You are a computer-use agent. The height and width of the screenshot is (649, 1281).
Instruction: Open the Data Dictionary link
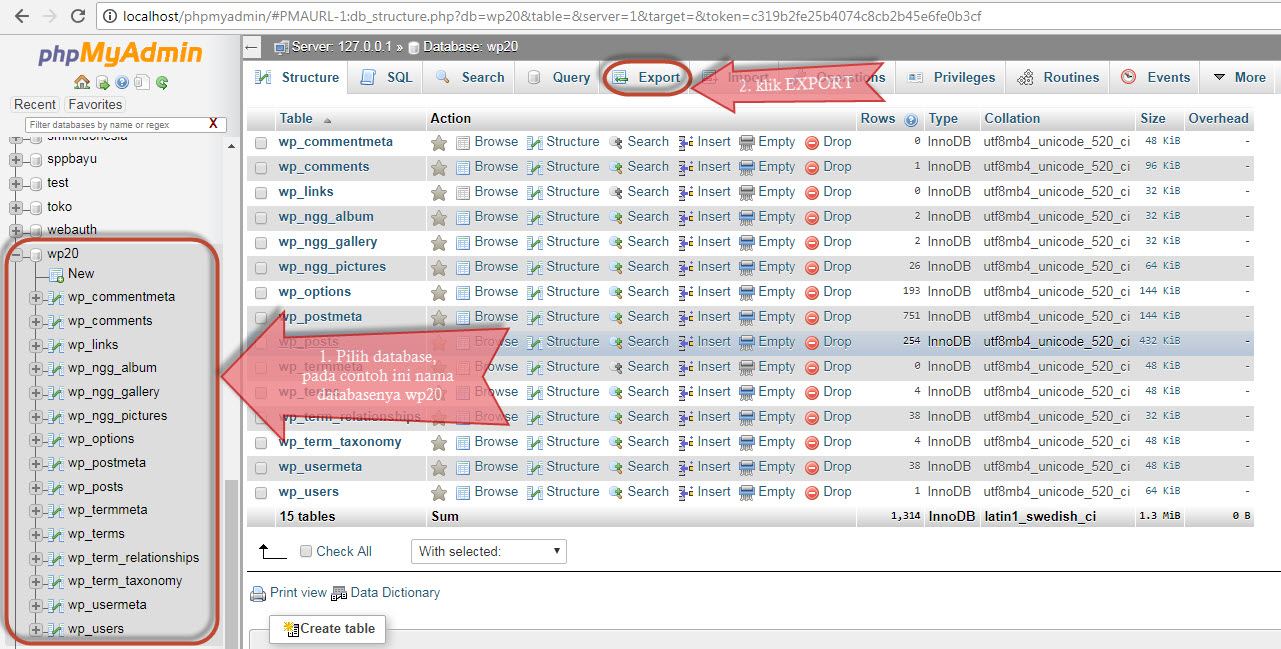pos(394,593)
